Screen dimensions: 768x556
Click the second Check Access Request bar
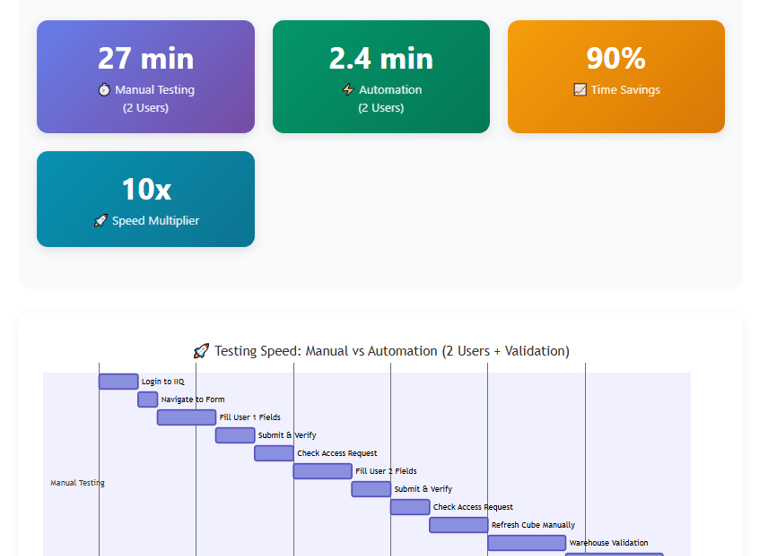coord(410,507)
